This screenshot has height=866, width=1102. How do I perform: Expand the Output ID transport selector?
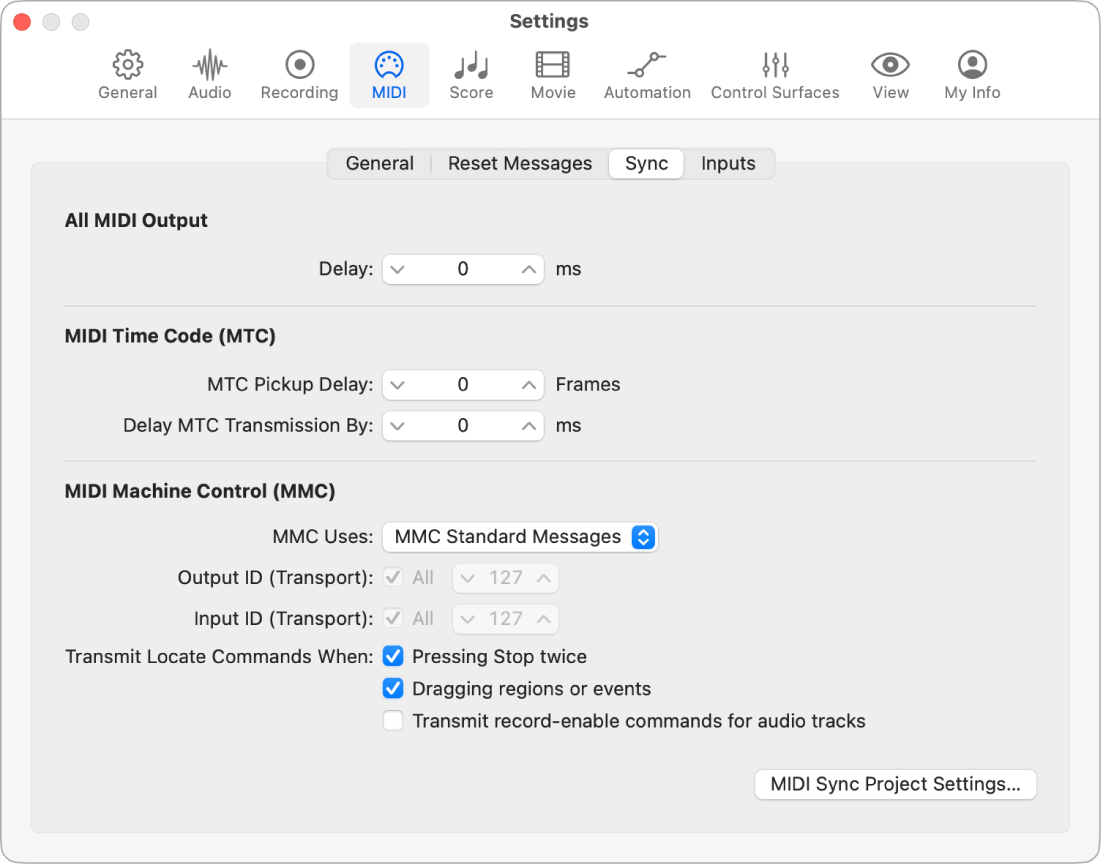[505, 578]
